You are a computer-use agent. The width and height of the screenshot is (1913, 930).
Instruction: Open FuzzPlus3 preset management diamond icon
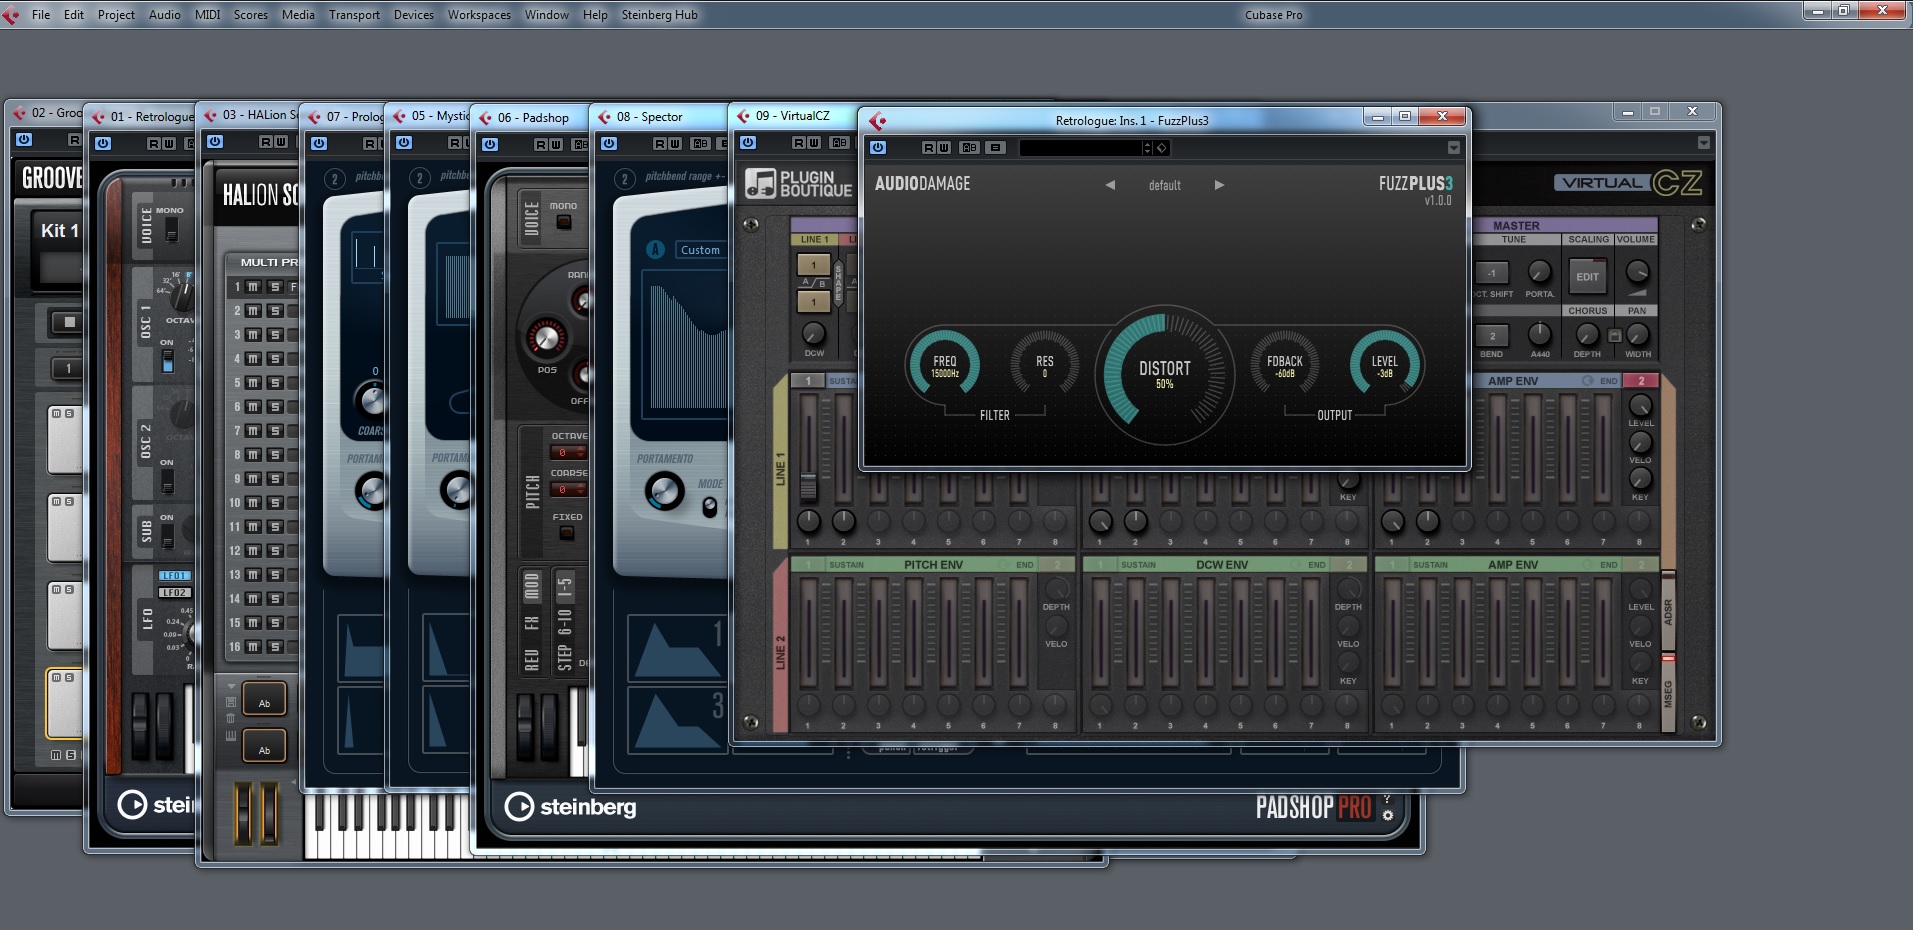[1161, 148]
